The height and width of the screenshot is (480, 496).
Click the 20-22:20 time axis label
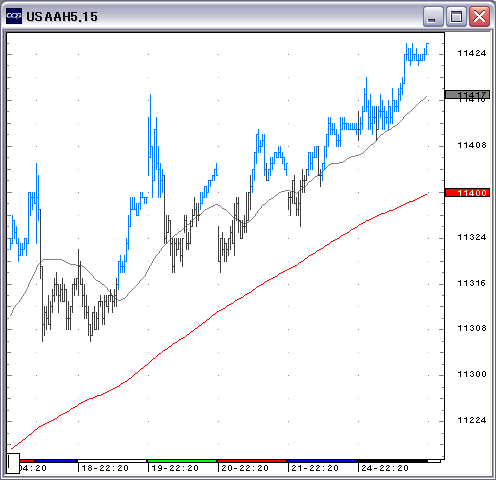(x=245, y=468)
